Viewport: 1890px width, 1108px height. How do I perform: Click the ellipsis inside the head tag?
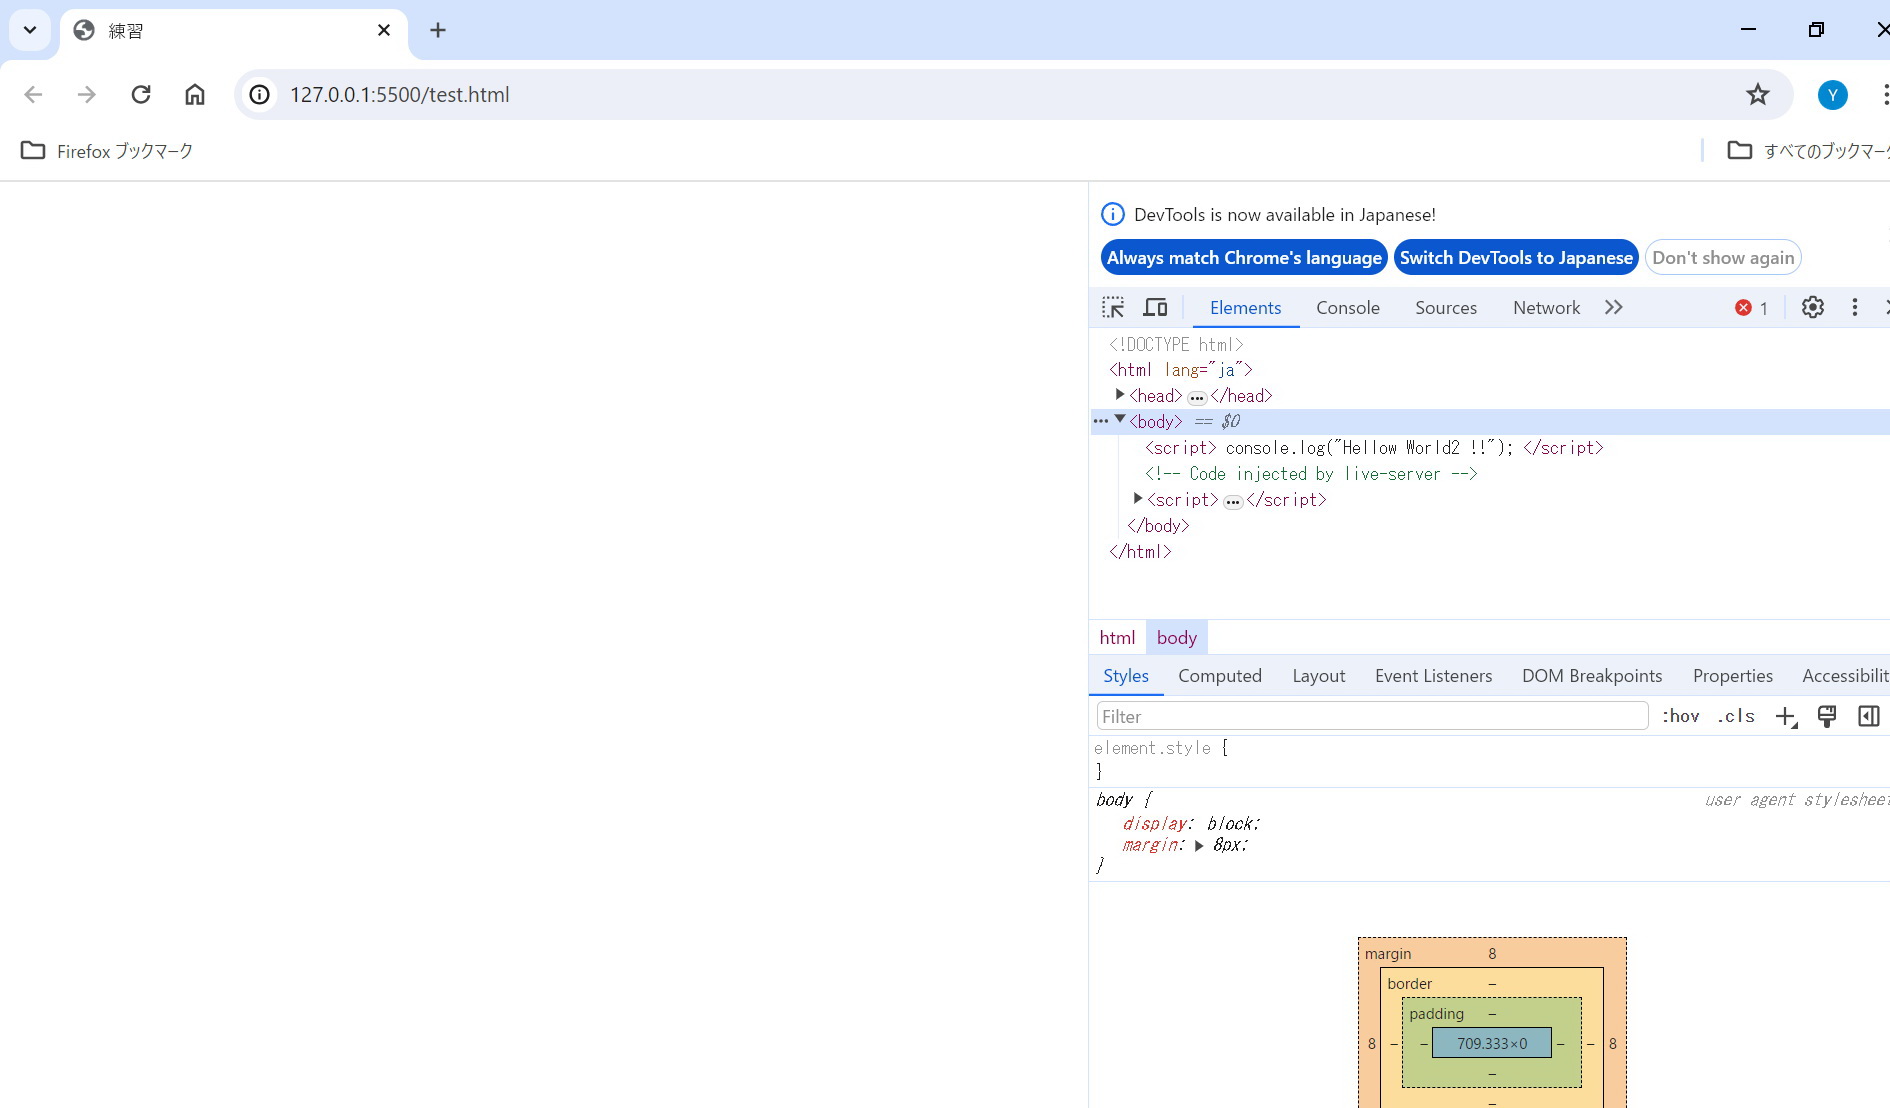click(x=1196, y=398)
